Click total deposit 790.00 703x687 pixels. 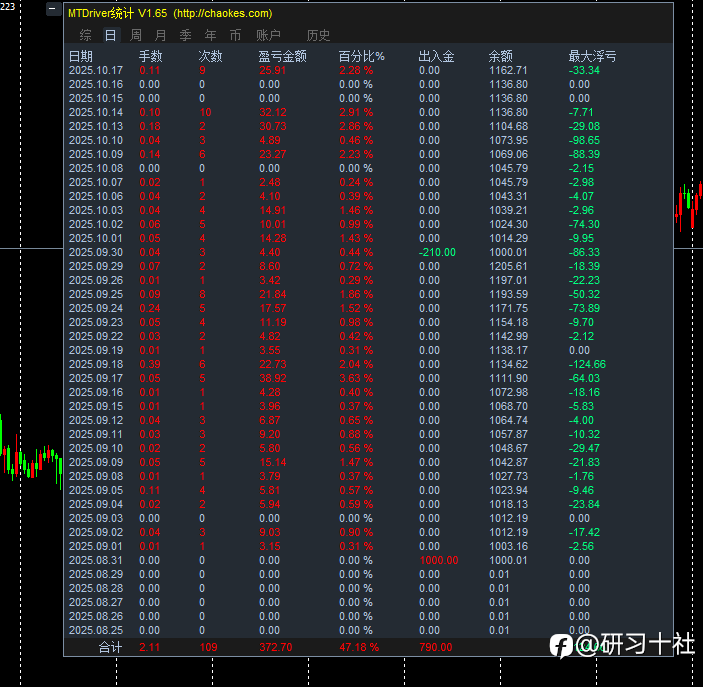tap(435, 647)
